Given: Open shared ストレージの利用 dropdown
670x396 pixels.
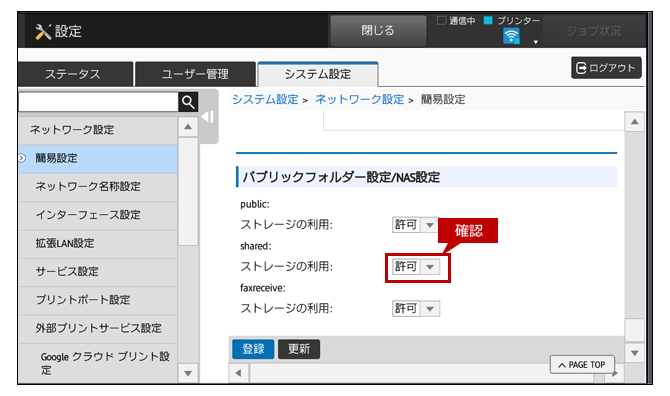Looking at the screenshot, I should (416, 267).
